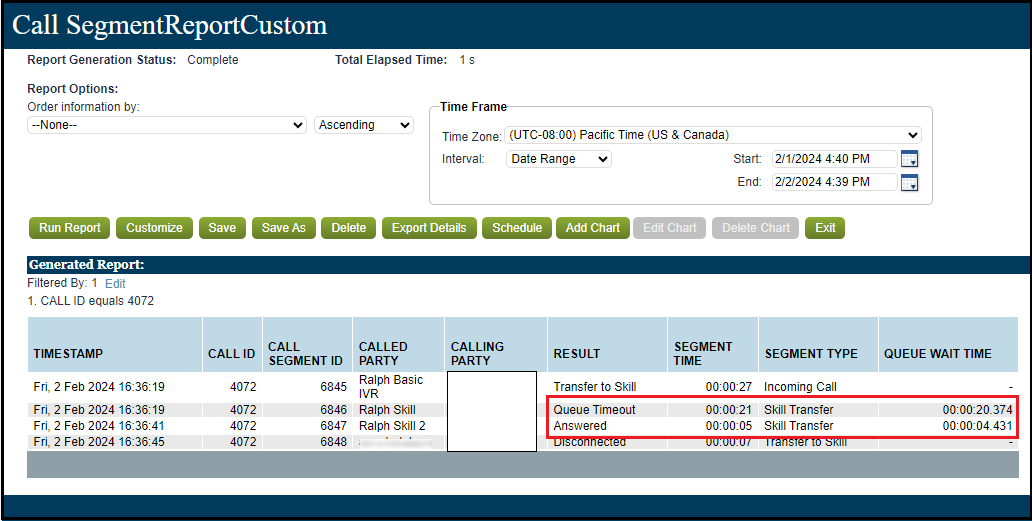Expand the Order information by dropdown
Screen dimensions: 1032x521
(x=167, y=125)
